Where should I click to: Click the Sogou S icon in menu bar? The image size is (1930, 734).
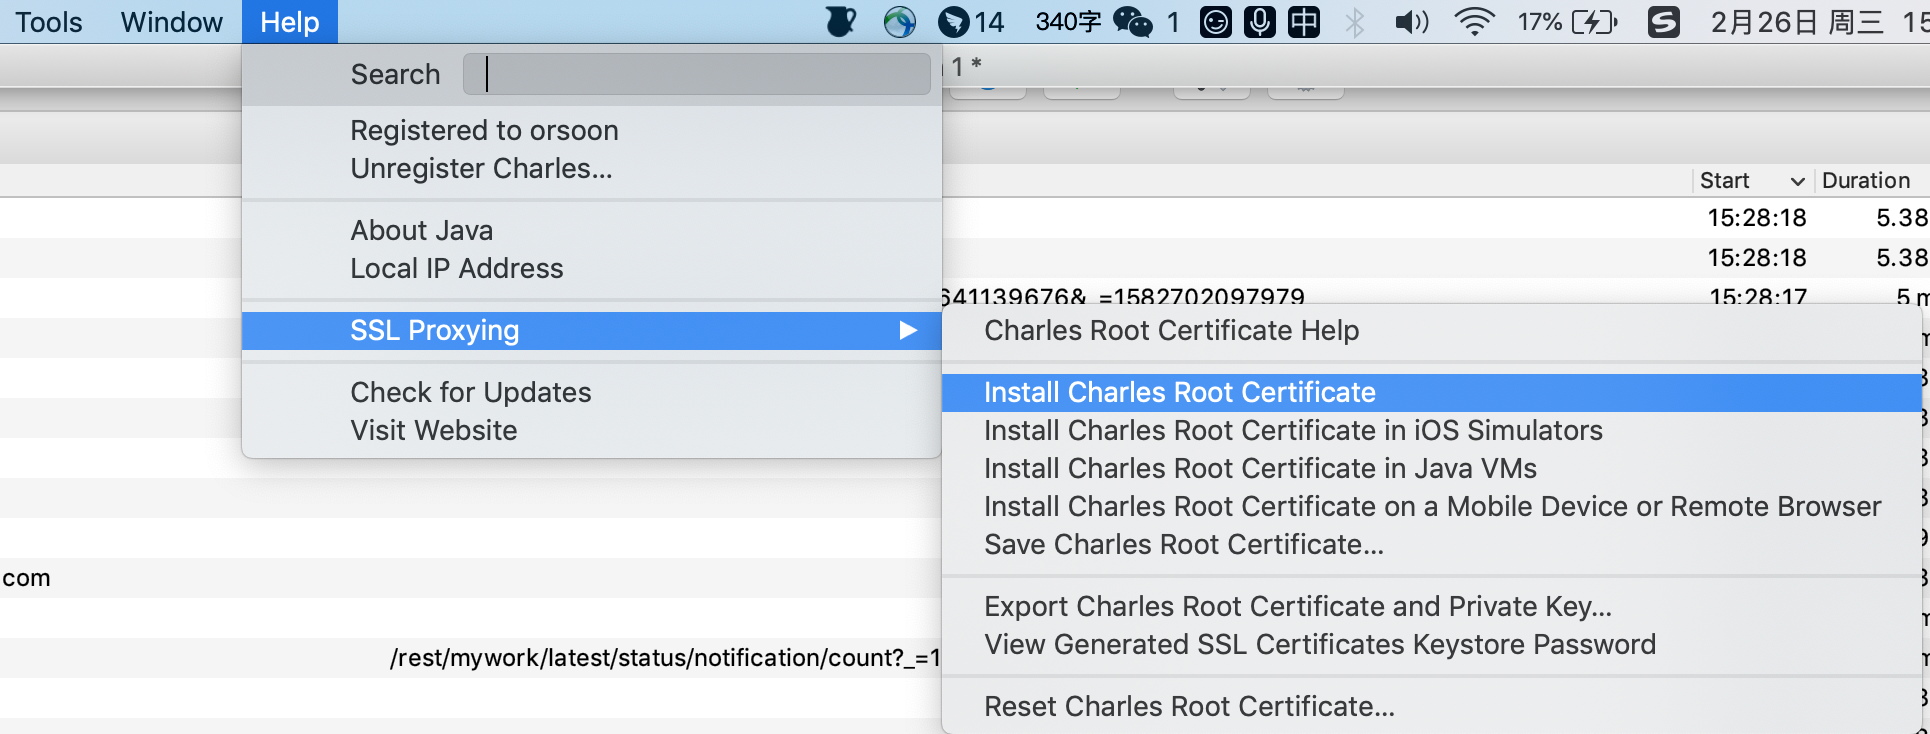[x=1663, y=22]
